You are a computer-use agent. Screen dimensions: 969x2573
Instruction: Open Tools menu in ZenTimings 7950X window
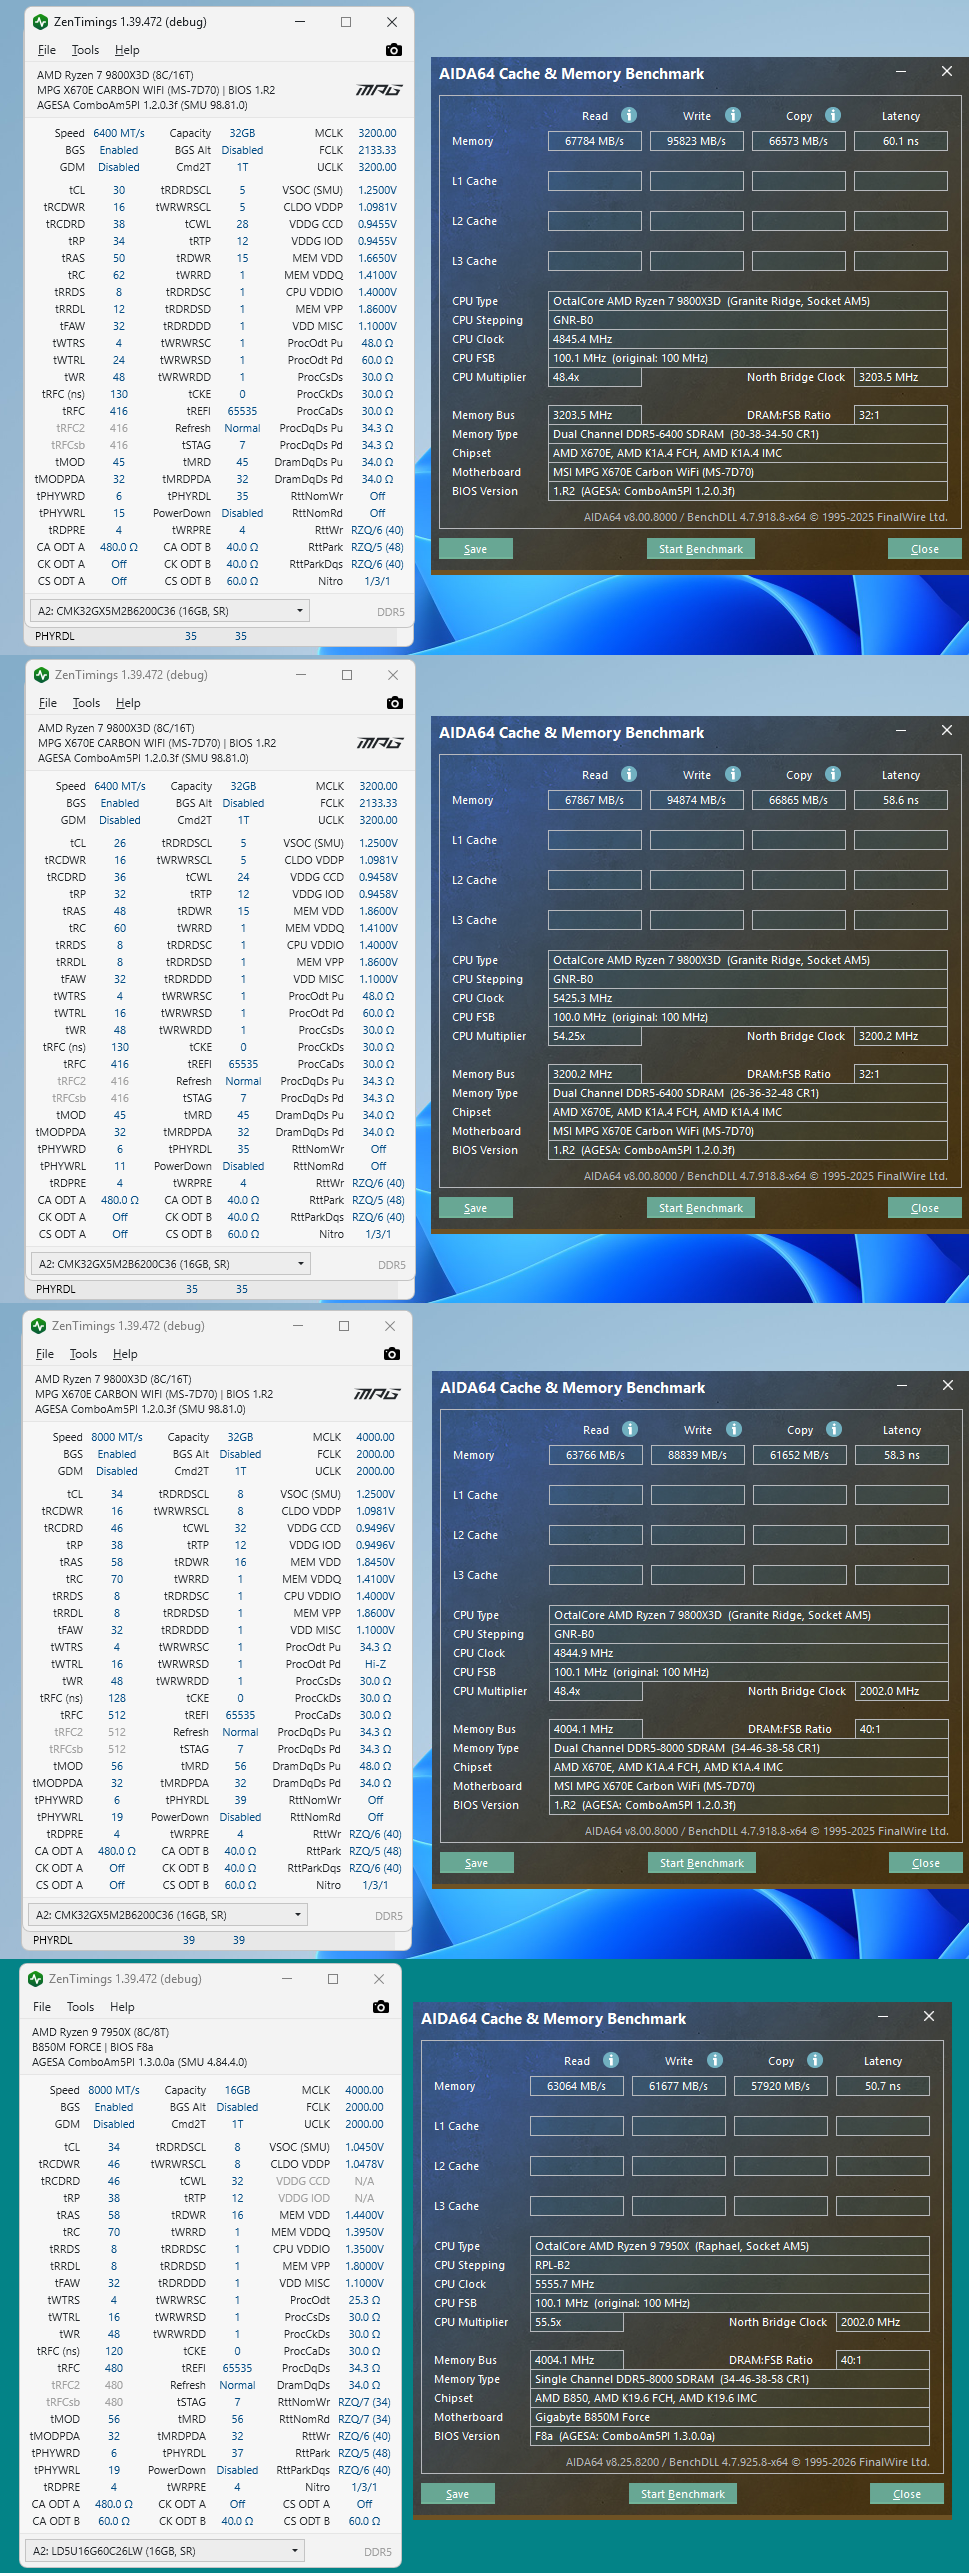coord(80,2007)
